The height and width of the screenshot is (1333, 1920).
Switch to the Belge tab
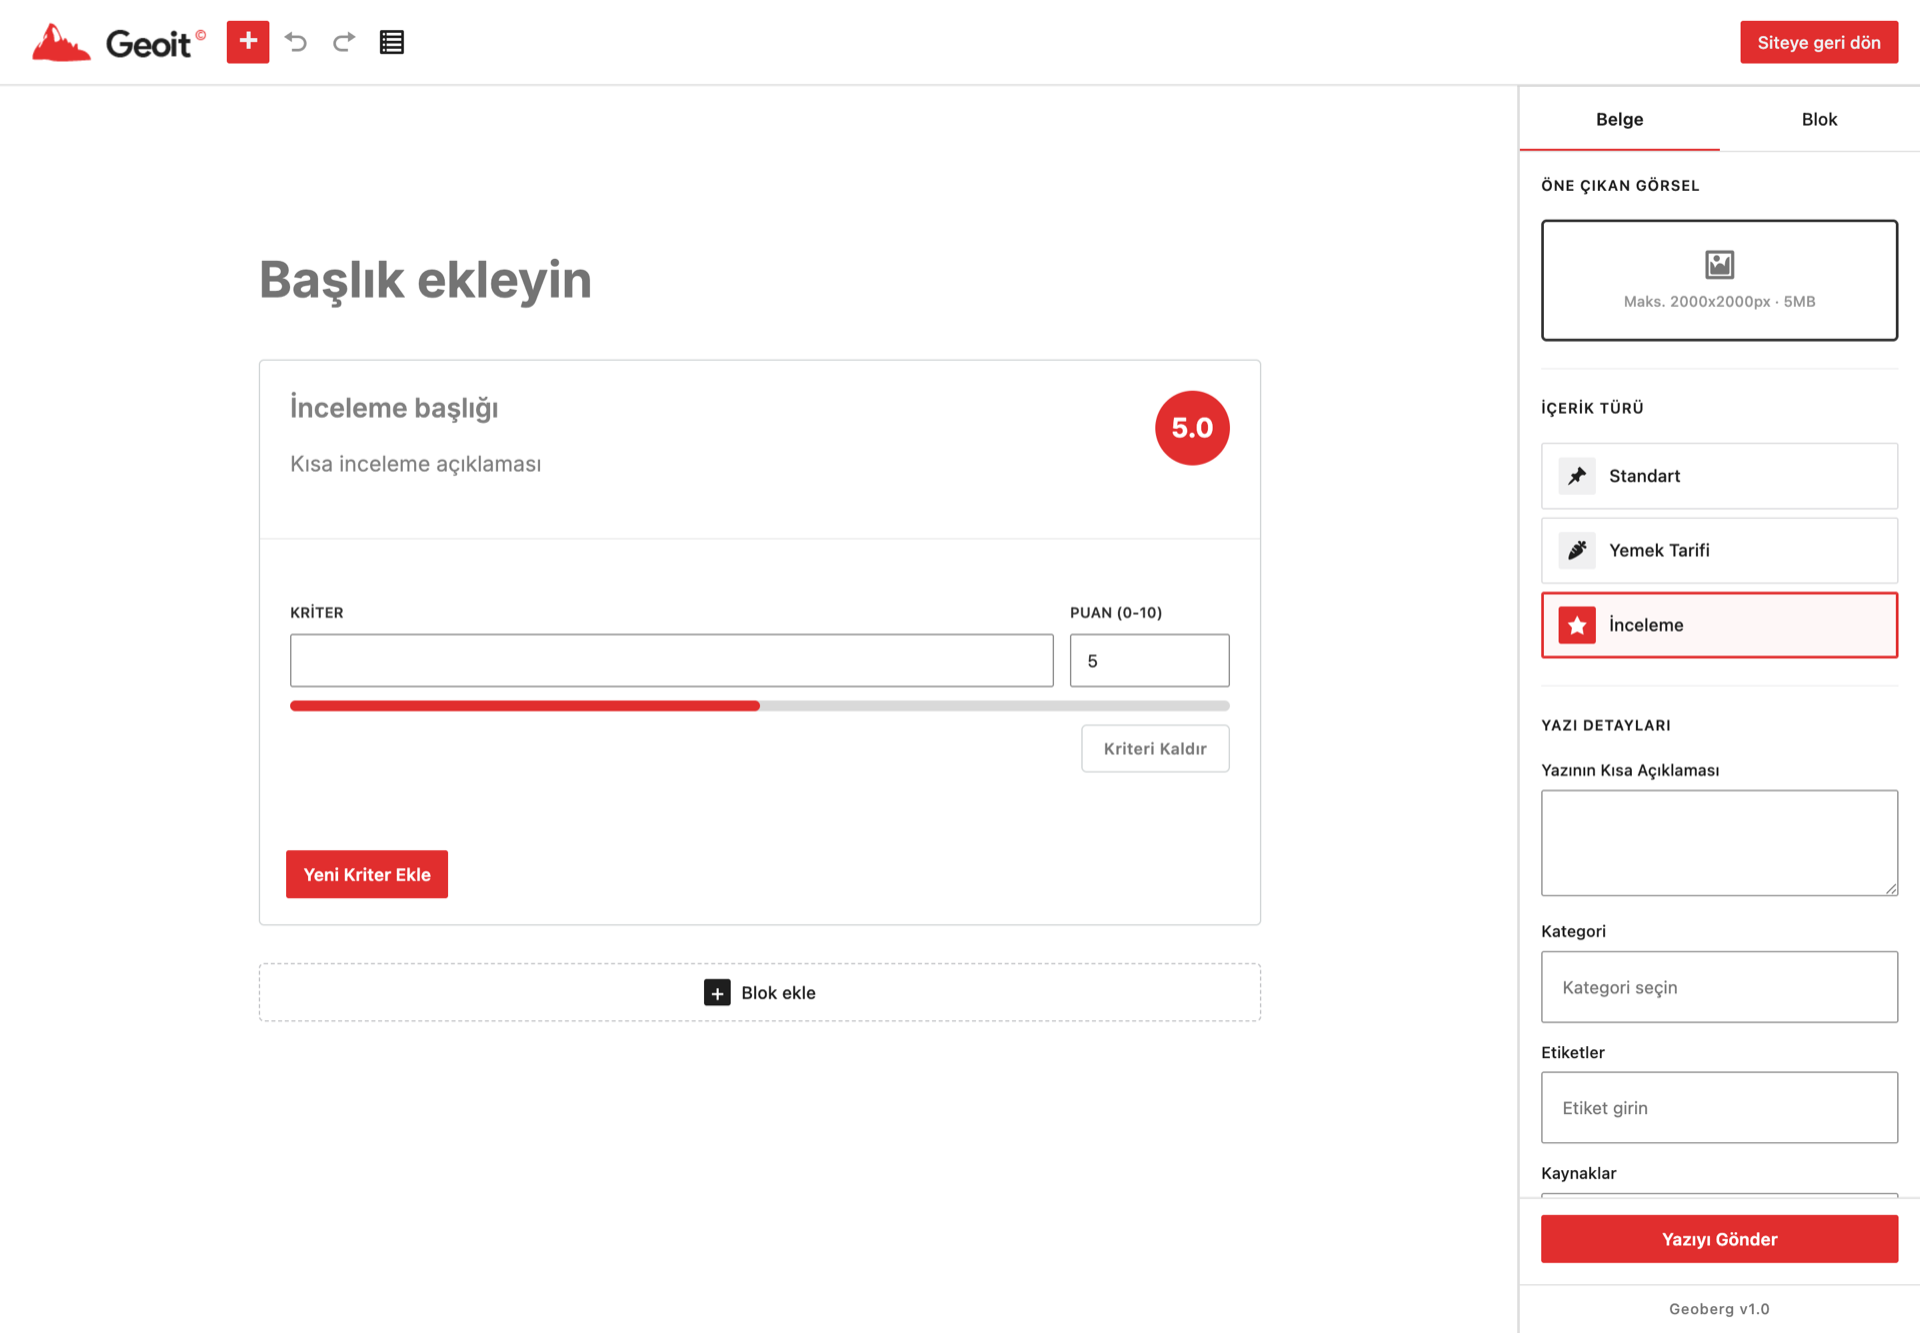tap(1619, 119)
